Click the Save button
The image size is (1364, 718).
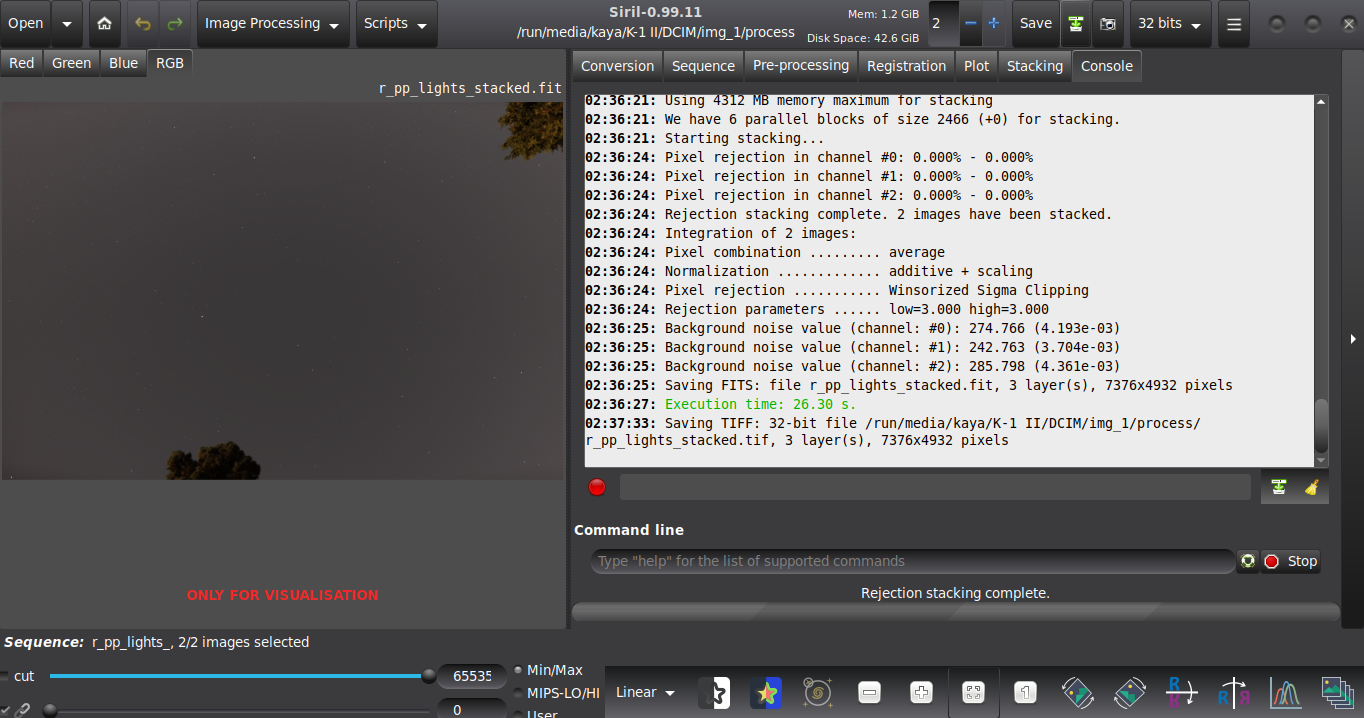pyautogui.click(x=1036, y=24)
